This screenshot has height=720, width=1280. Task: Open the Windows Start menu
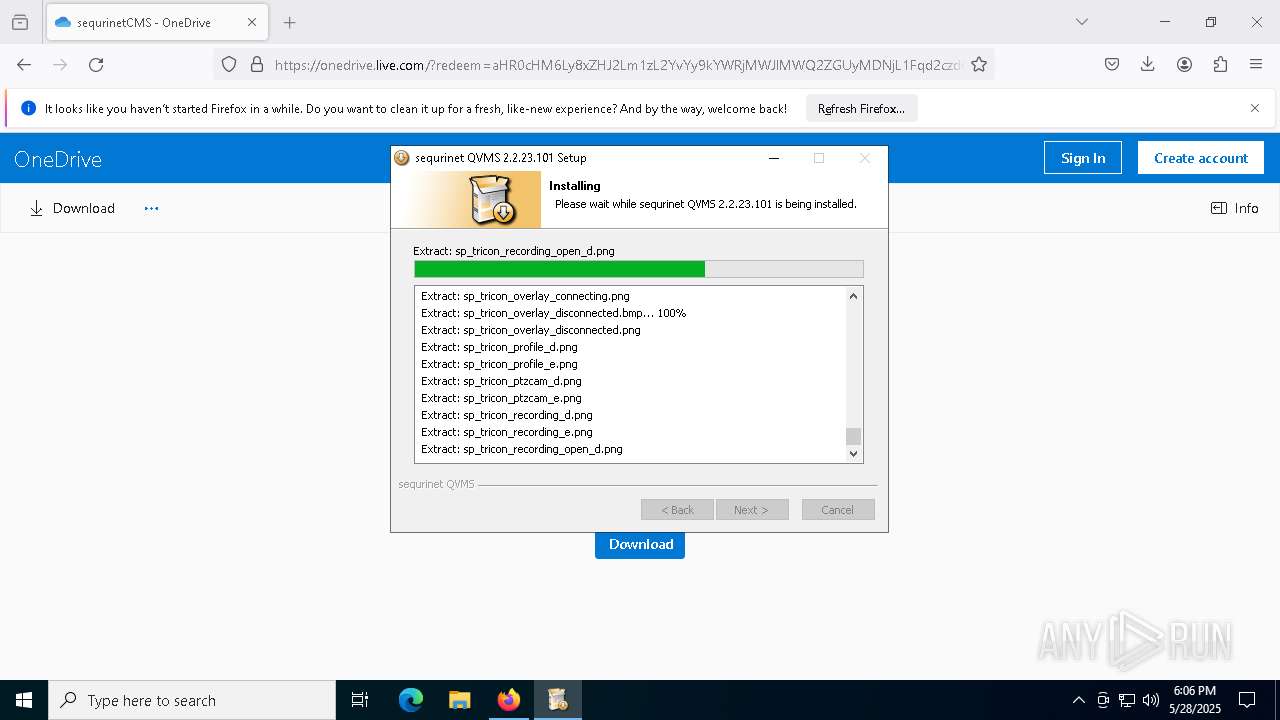click(x=24, y=700)
